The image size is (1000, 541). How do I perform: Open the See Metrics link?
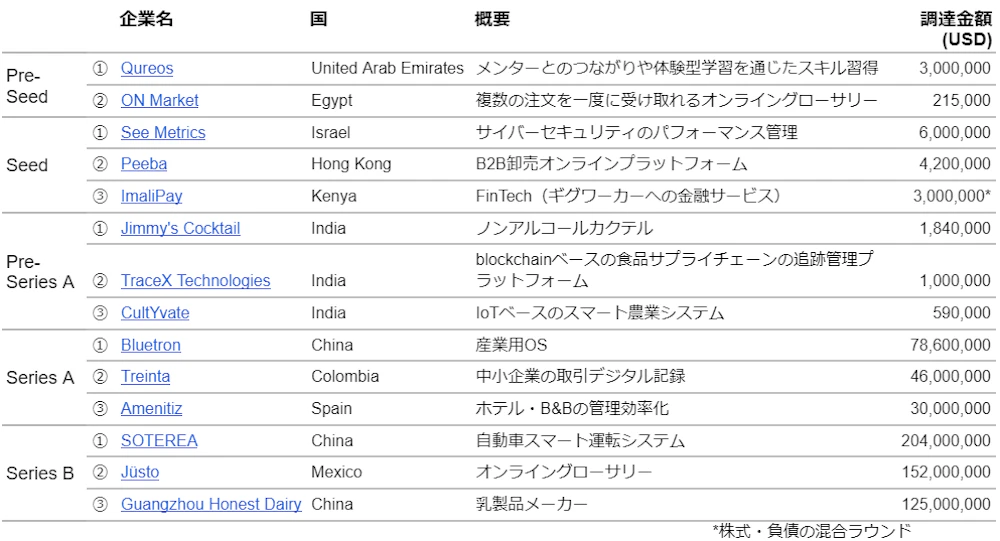tap(163, 133)
